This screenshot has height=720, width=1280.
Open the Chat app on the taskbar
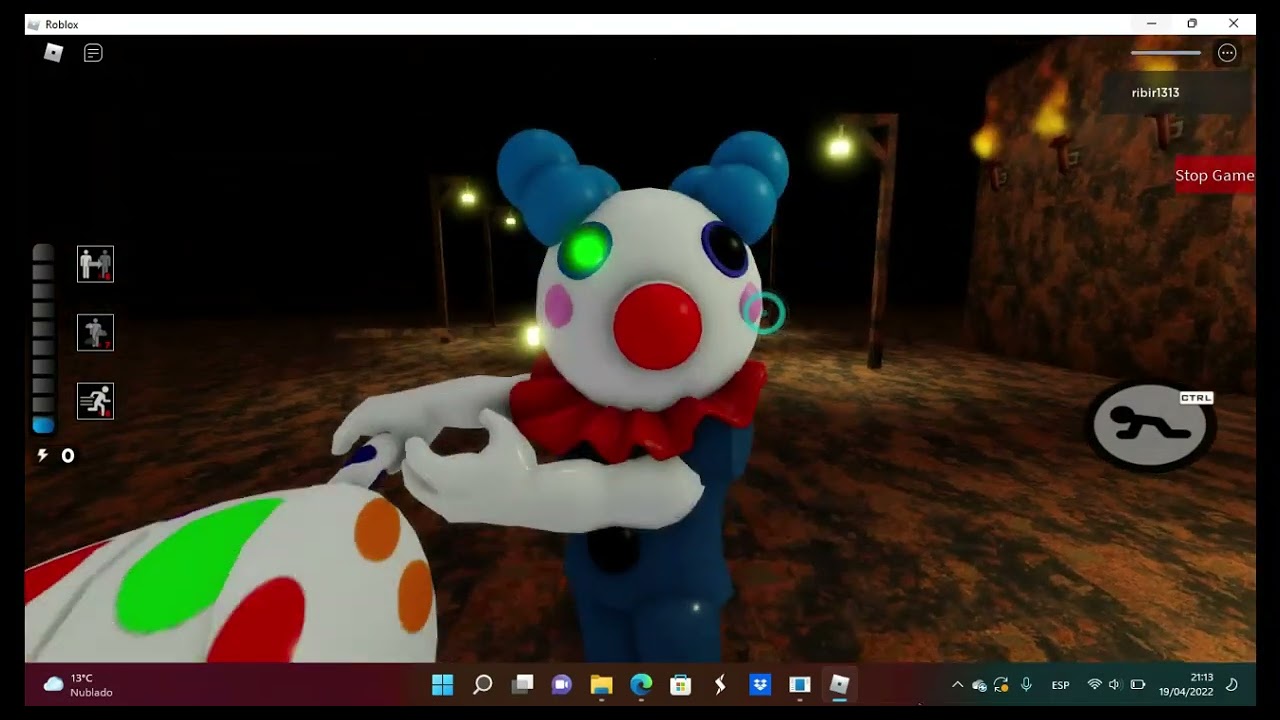coord(561,685)
